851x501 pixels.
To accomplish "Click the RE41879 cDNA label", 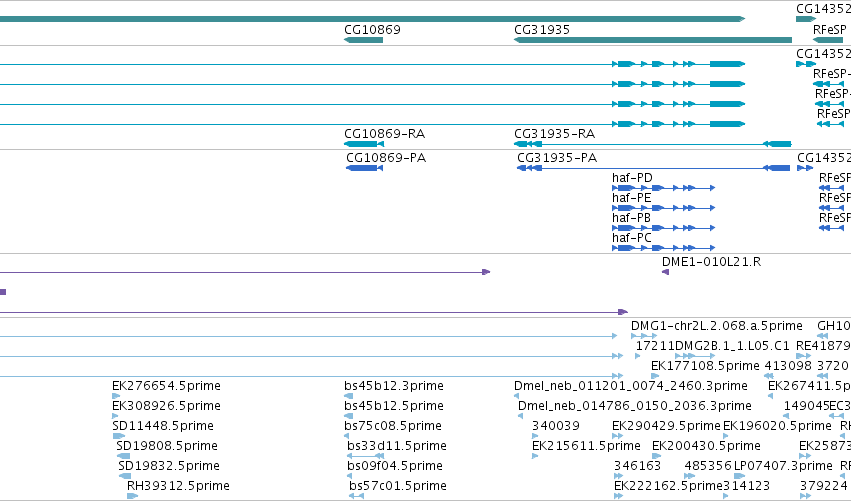I will click(x=823, y=346).
